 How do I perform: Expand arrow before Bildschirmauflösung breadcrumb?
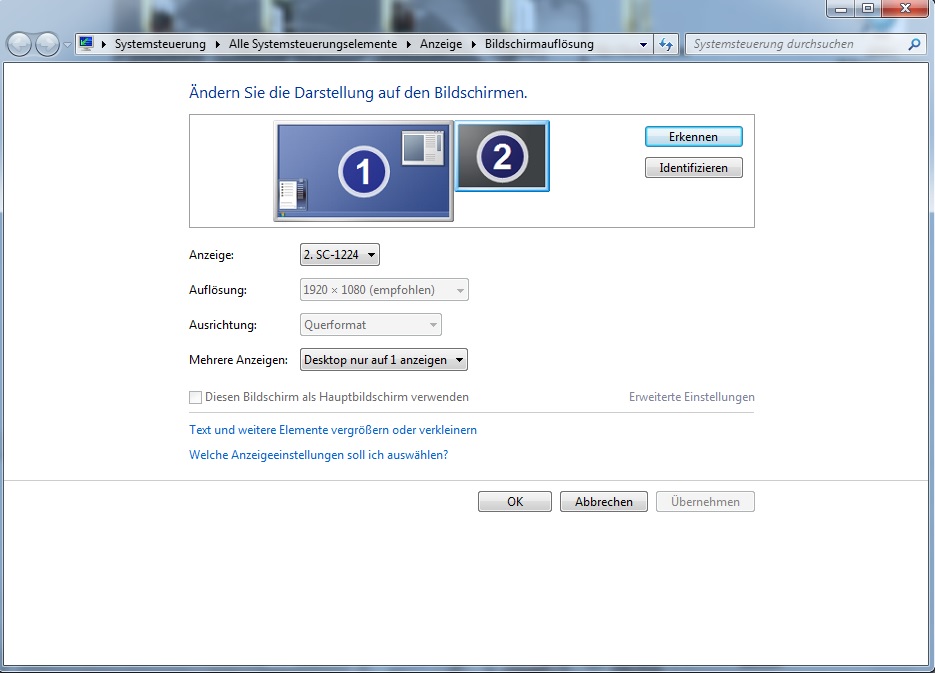click(x=473, y=44)
